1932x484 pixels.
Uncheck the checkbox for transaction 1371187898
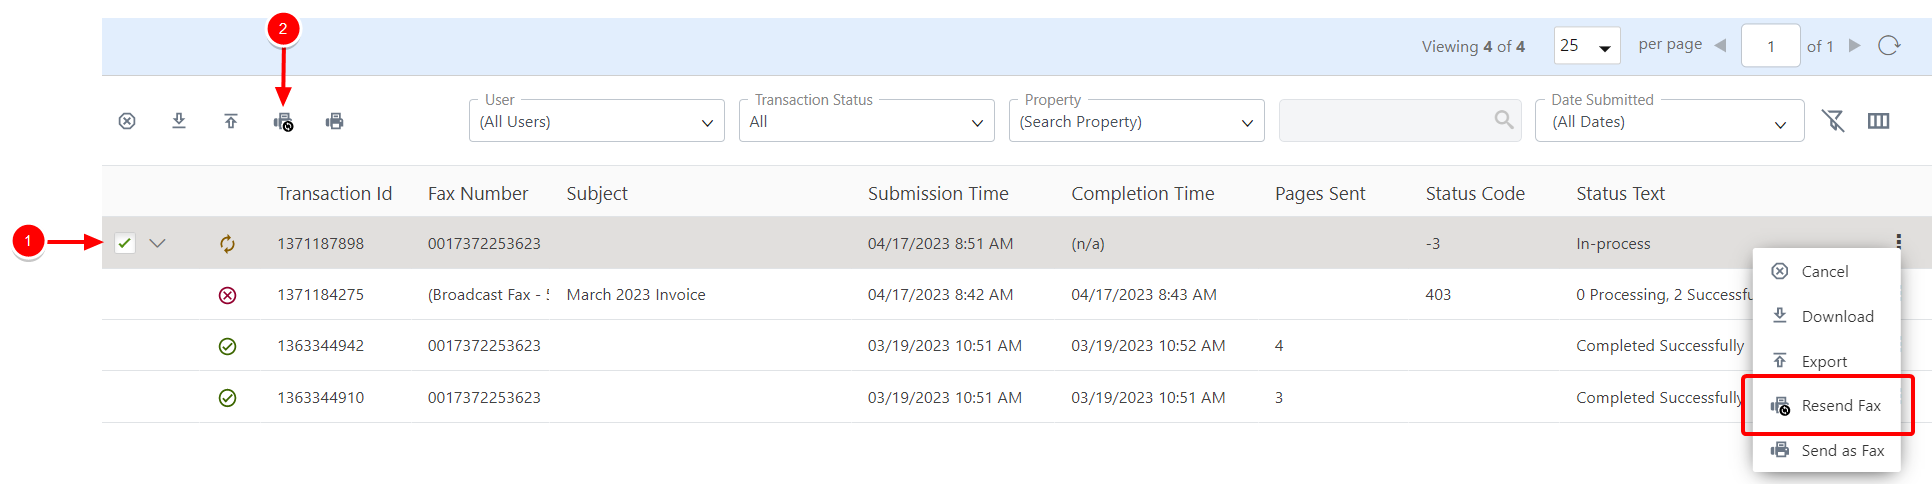(125, 243)
